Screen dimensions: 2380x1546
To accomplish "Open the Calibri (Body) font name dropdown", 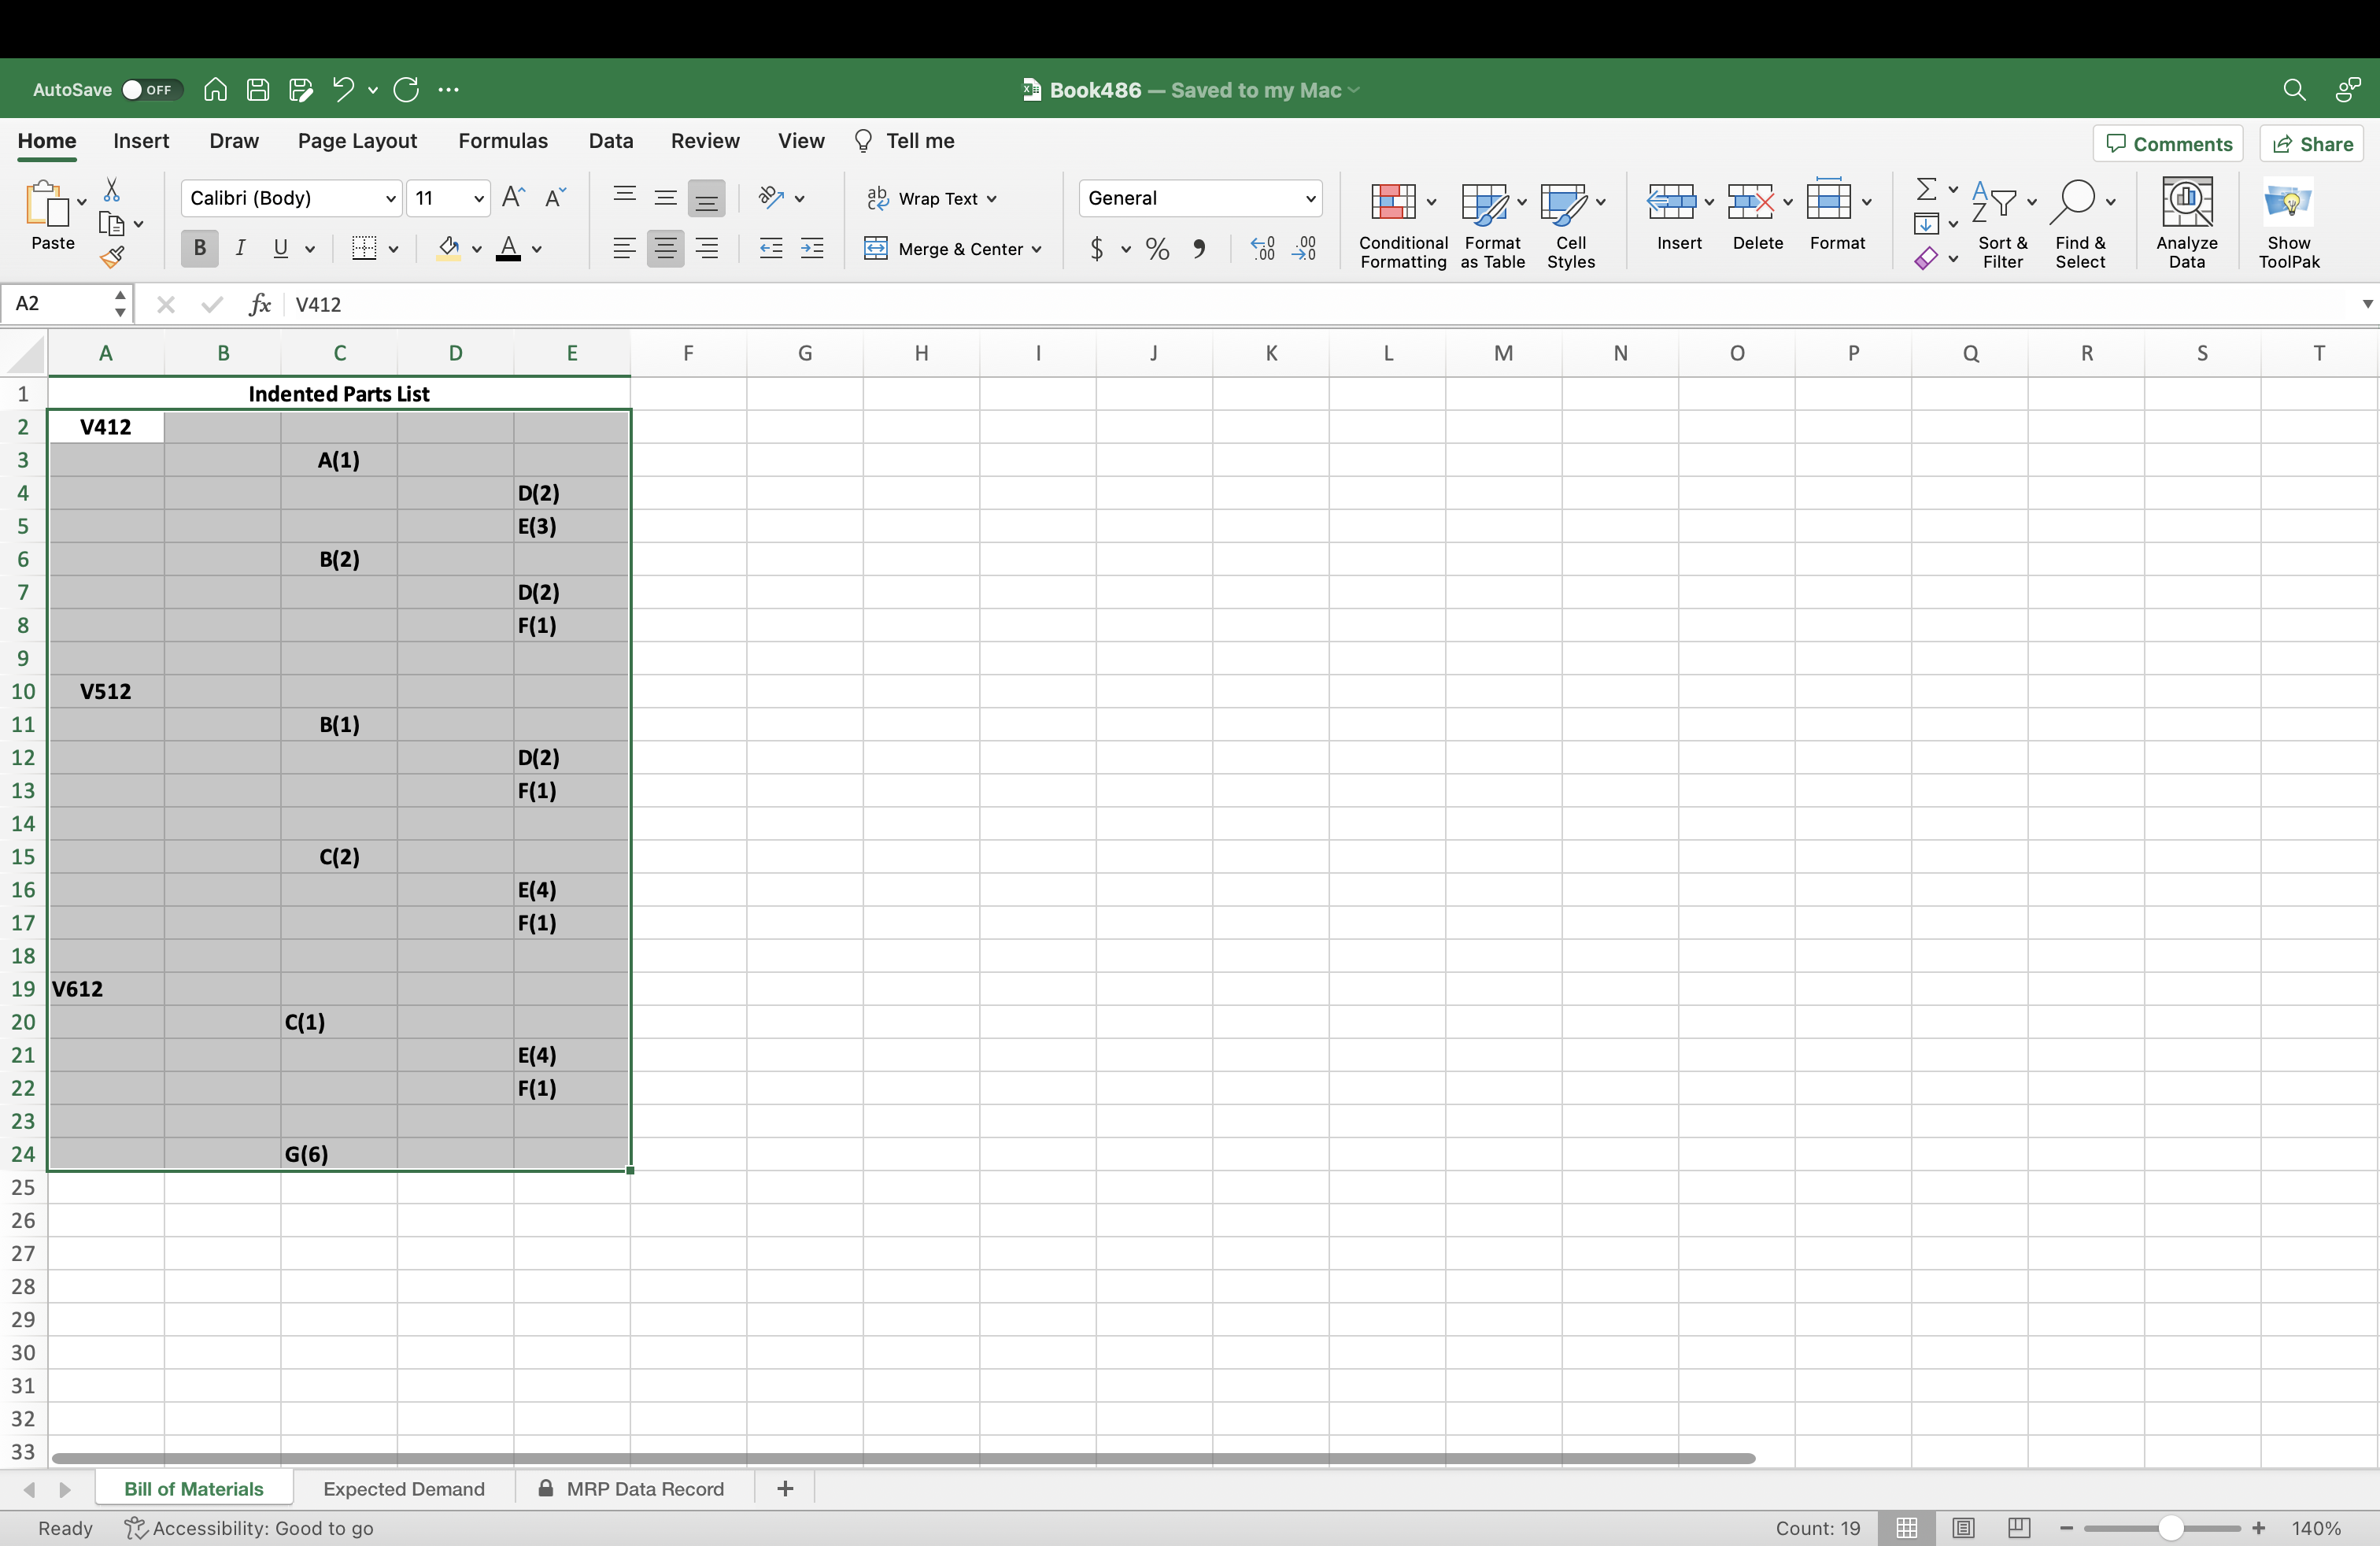I will (x=390, y=198).
